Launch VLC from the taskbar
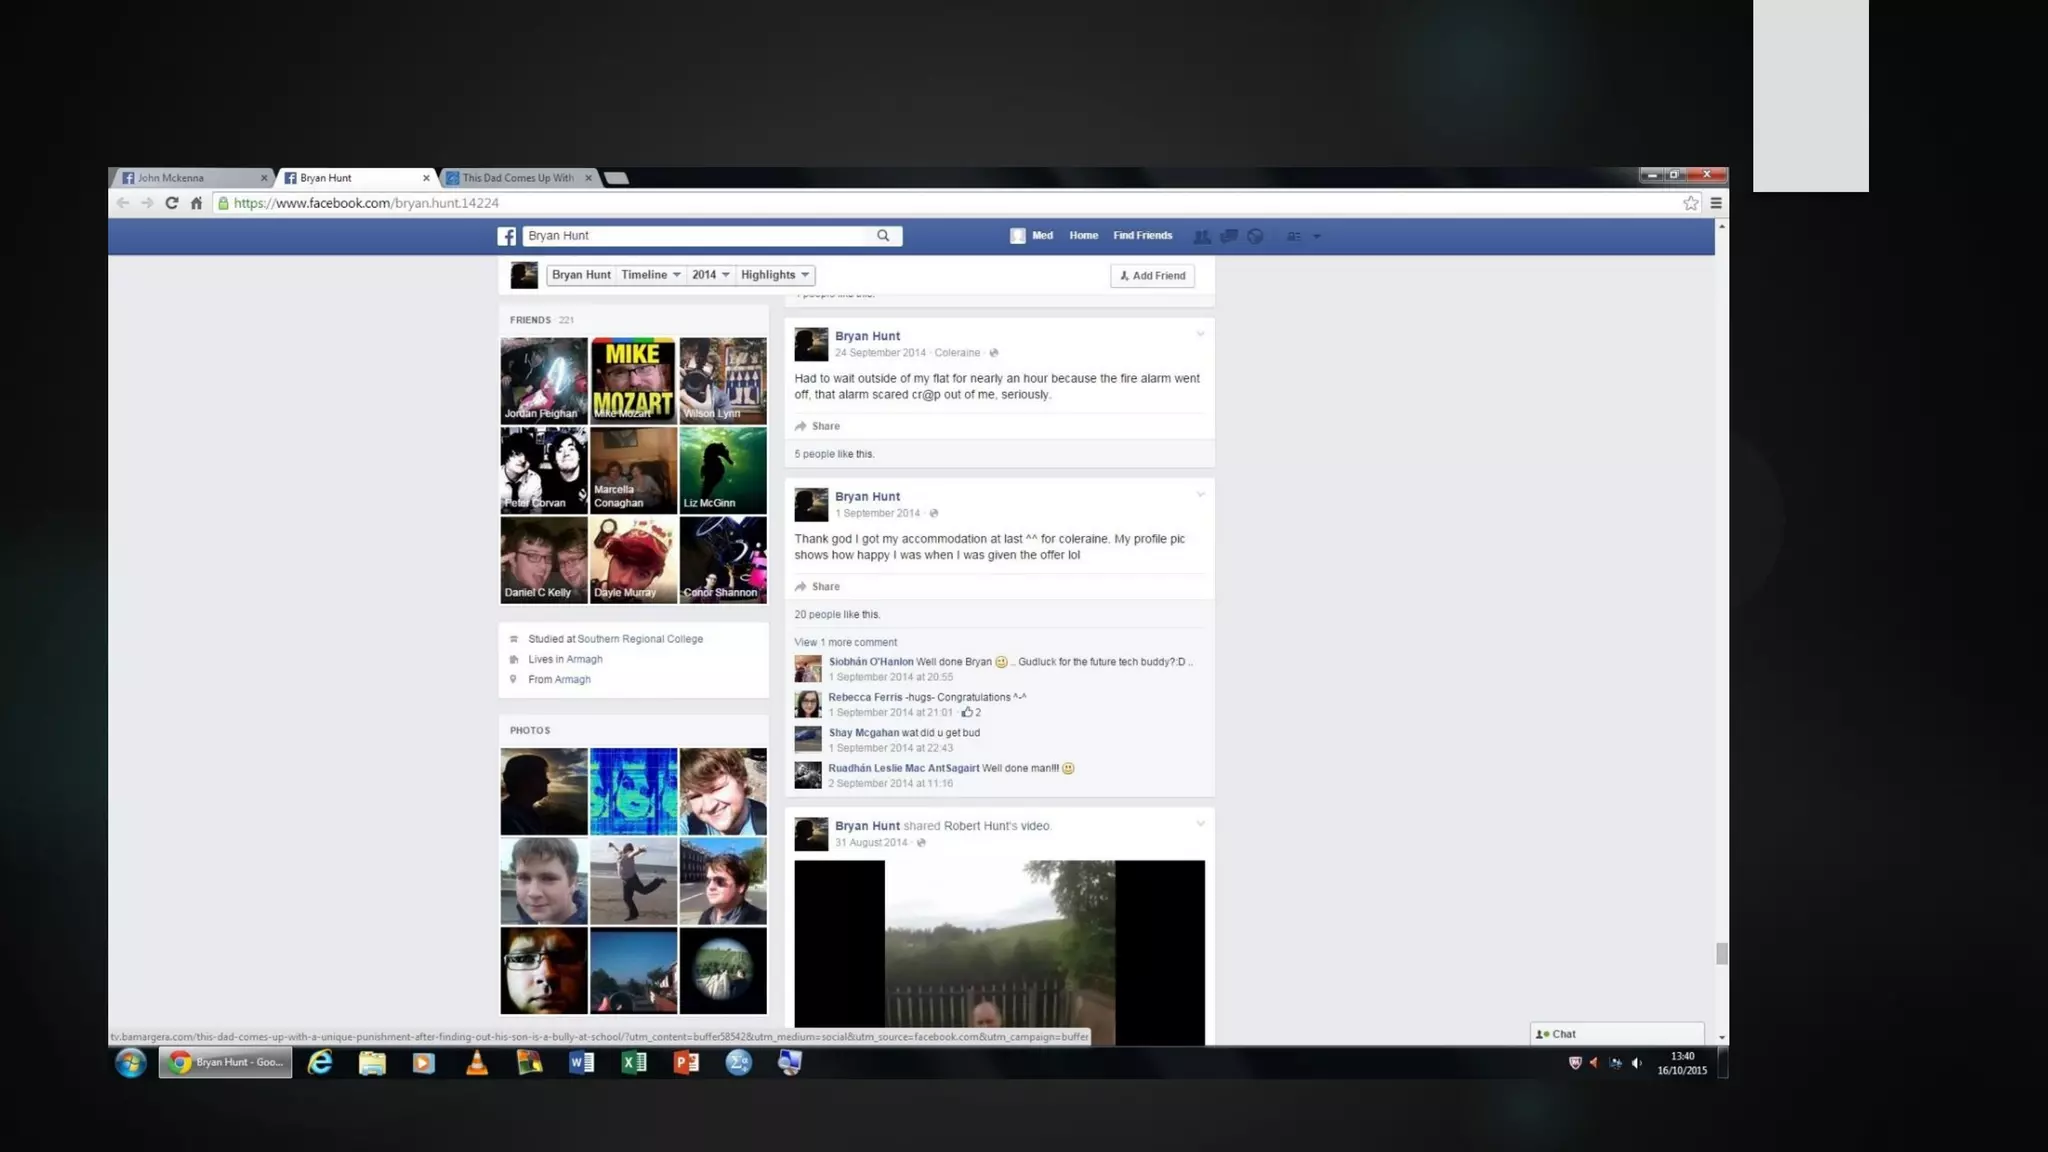This screenshot has height=1152, width=2048. point(477,1063)
